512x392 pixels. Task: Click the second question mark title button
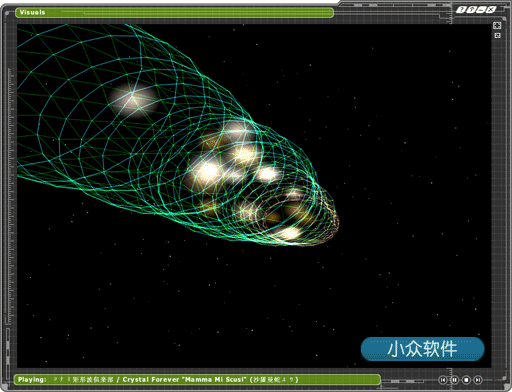point(471,10)
